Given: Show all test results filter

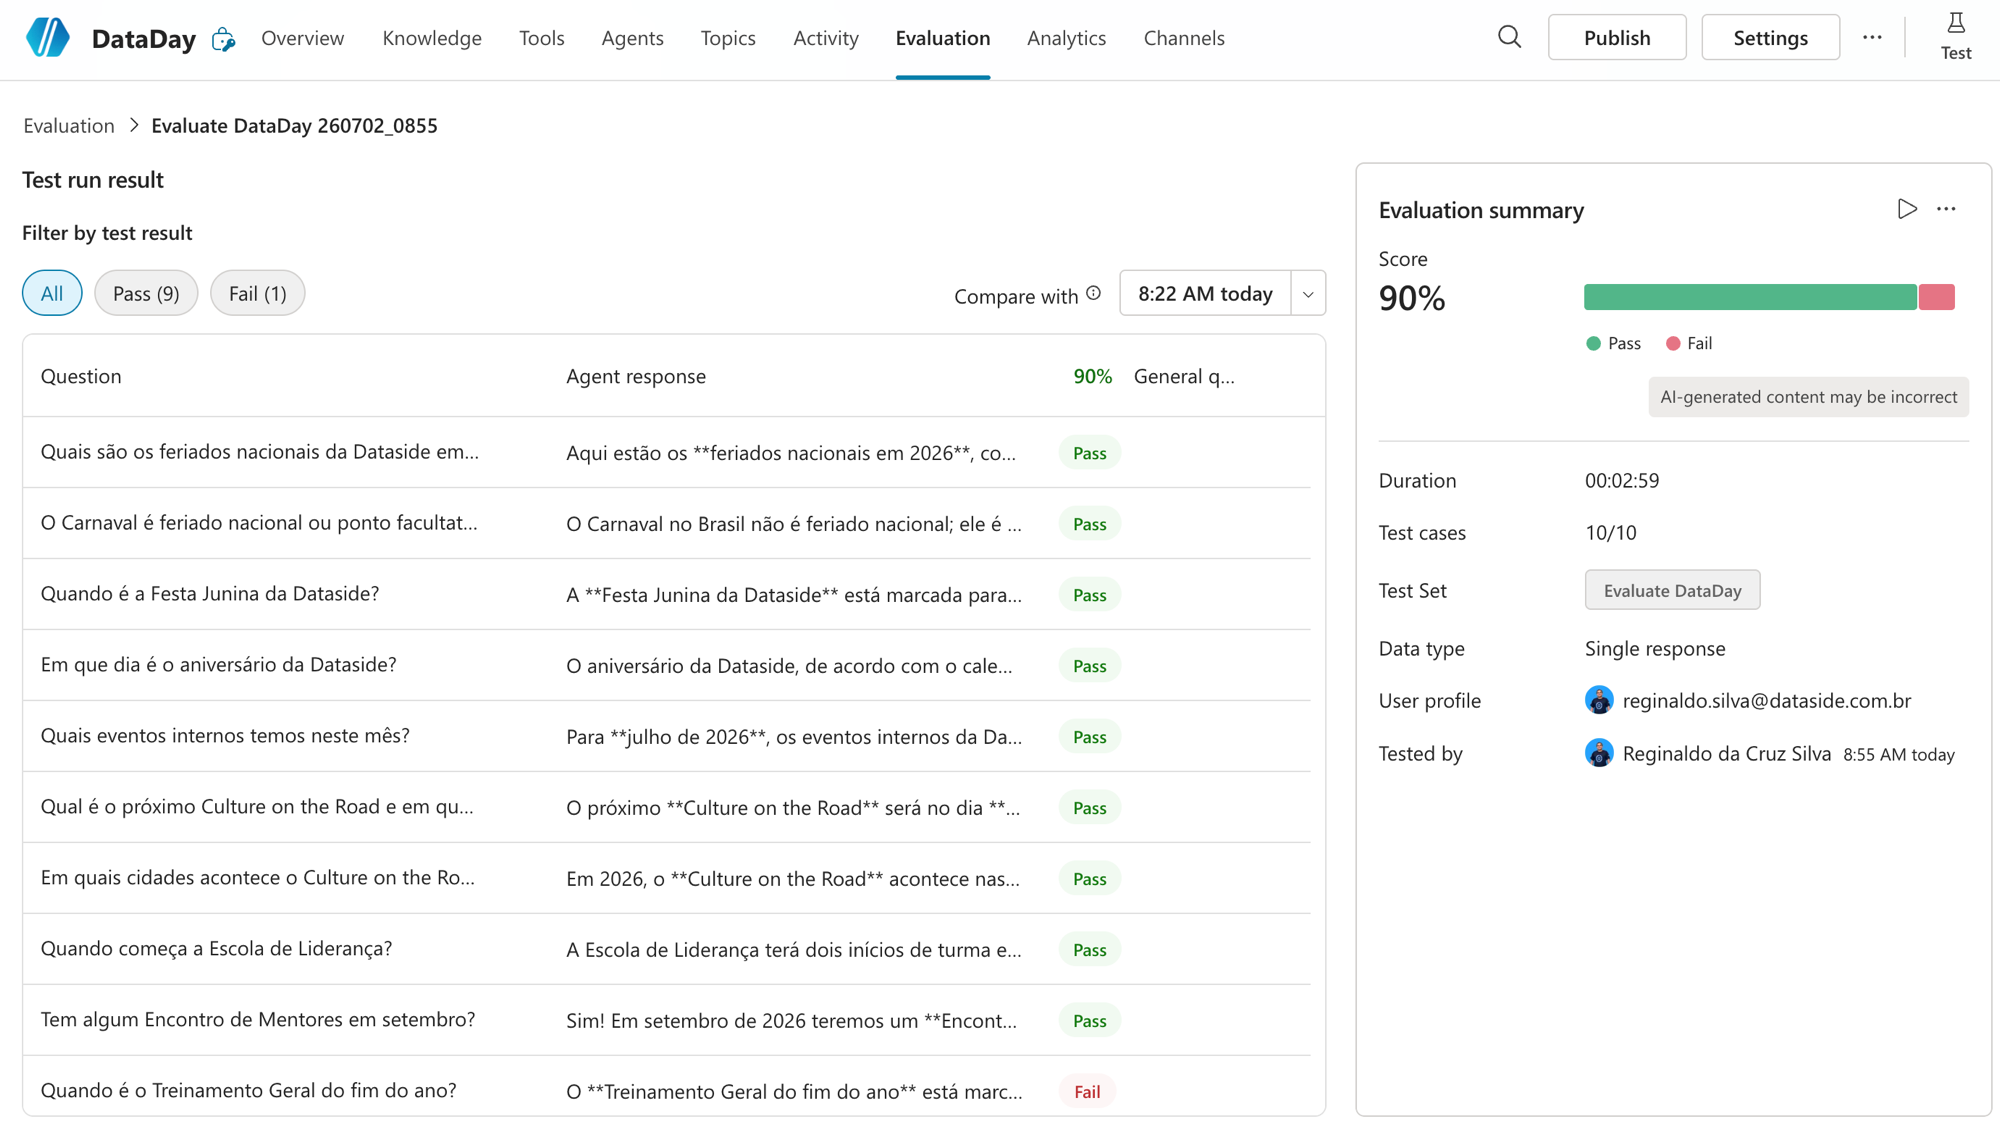Looking at the screenshot, I should (52, 293).
